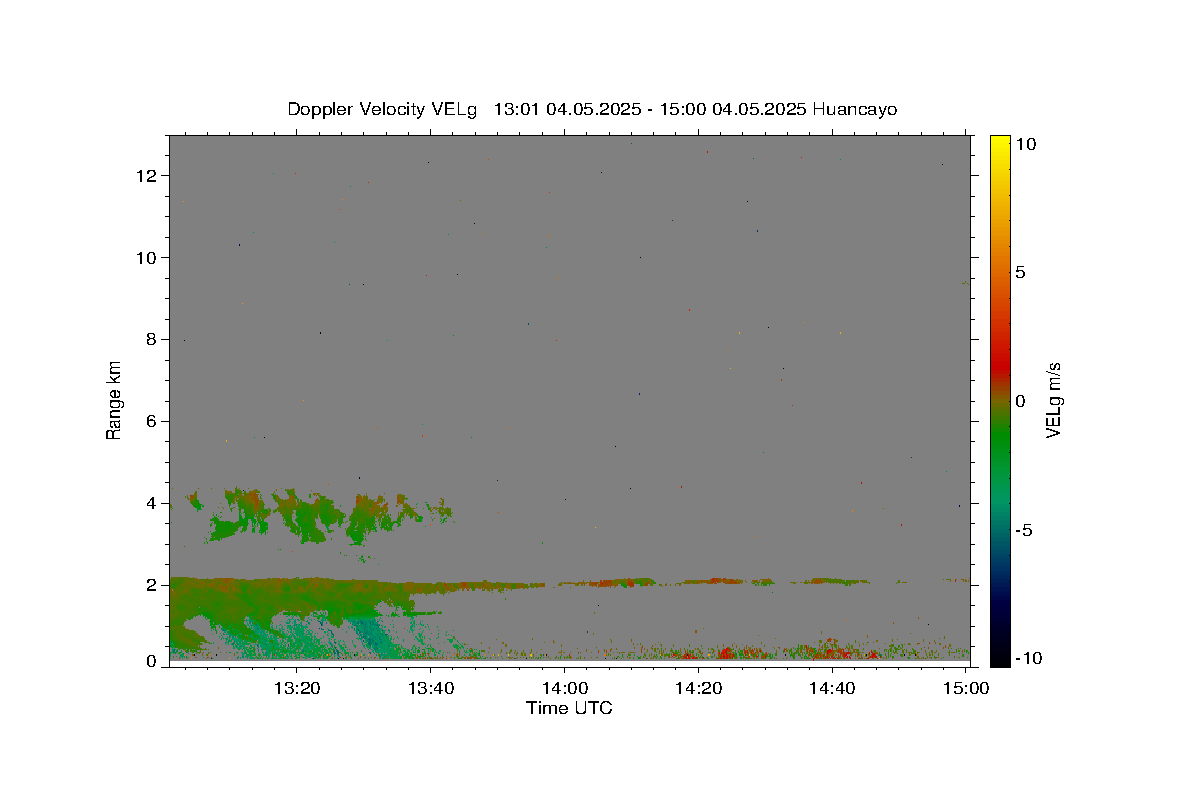Click the colorbar value 10 label
Image resolution: width=1200 pixels, height=800 pixels.
click(1027, 144)
